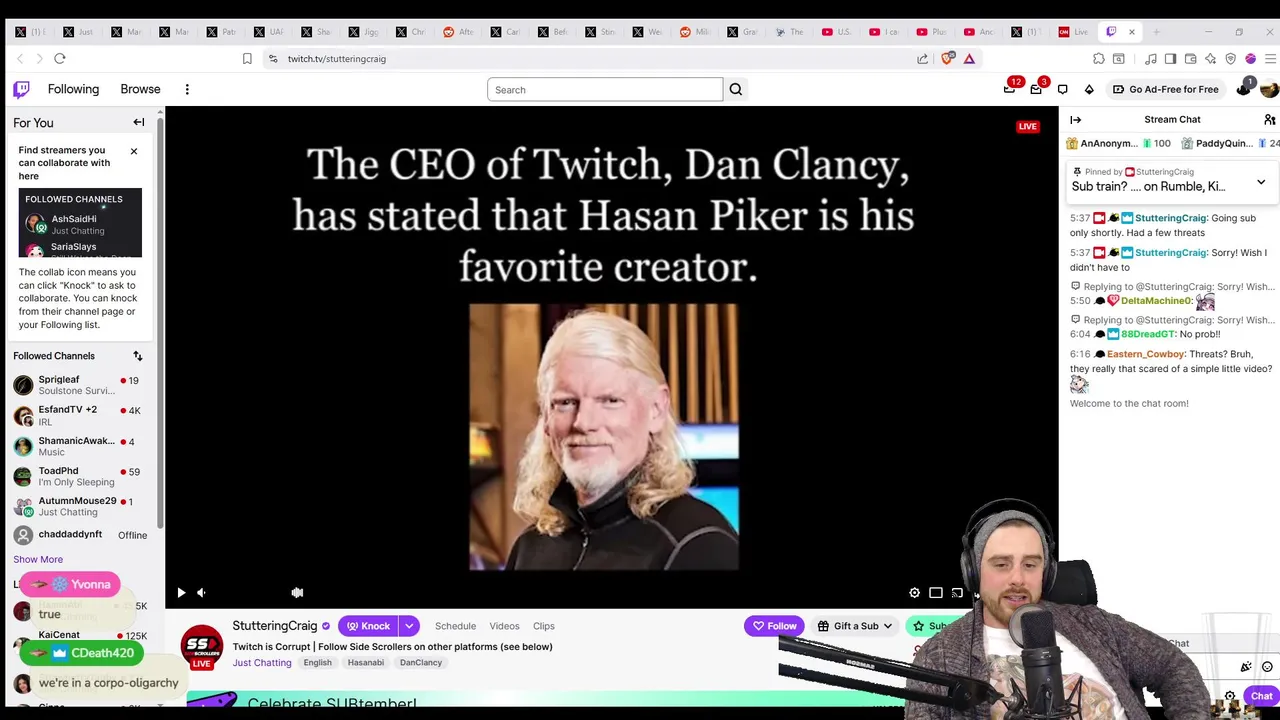
Task: Click the English language tag
Action: pos(317,662)
